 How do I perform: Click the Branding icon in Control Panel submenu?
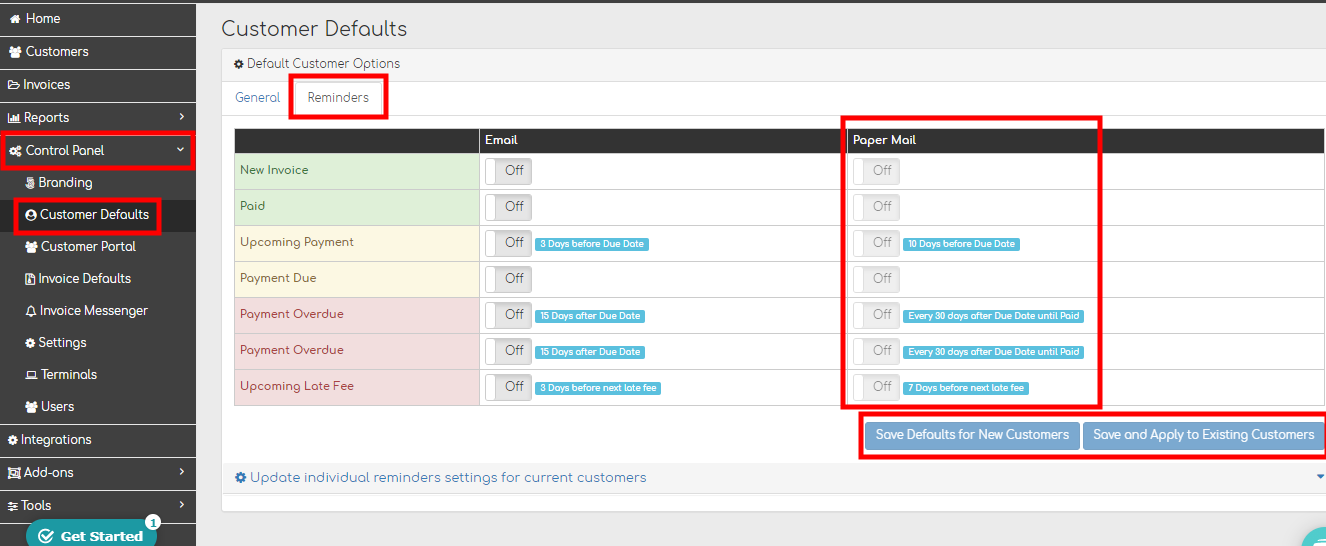(x=30, y=183)
